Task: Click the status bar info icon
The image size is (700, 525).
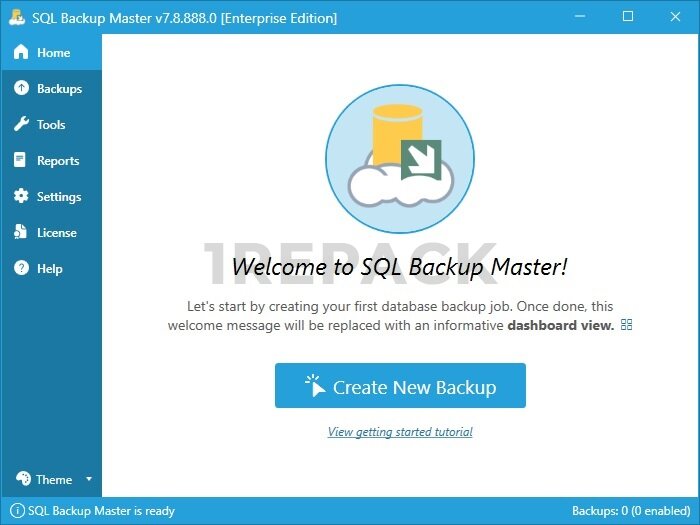Action: pos(17,511)
